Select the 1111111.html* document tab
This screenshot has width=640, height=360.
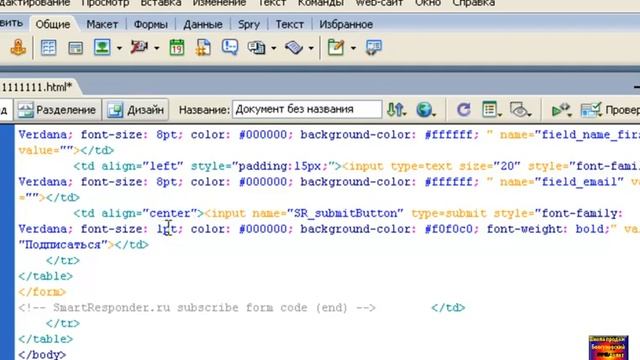(36, 87)
